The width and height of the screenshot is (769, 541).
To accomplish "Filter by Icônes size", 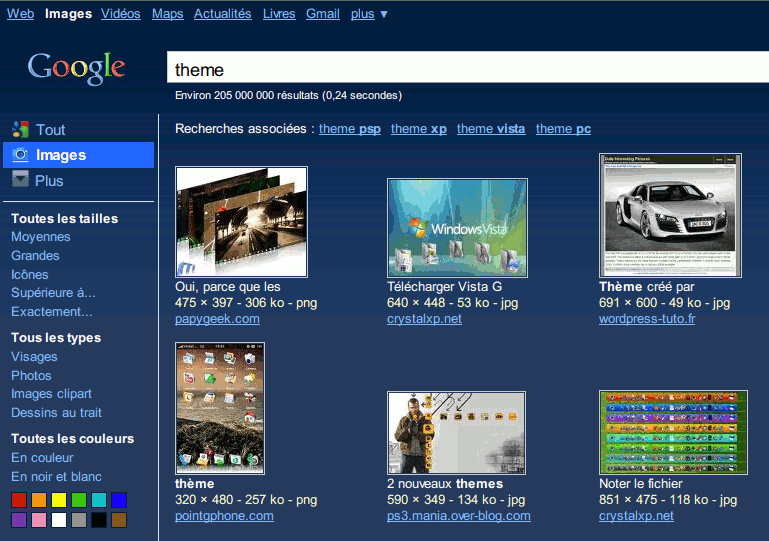I will coord(30,274).
